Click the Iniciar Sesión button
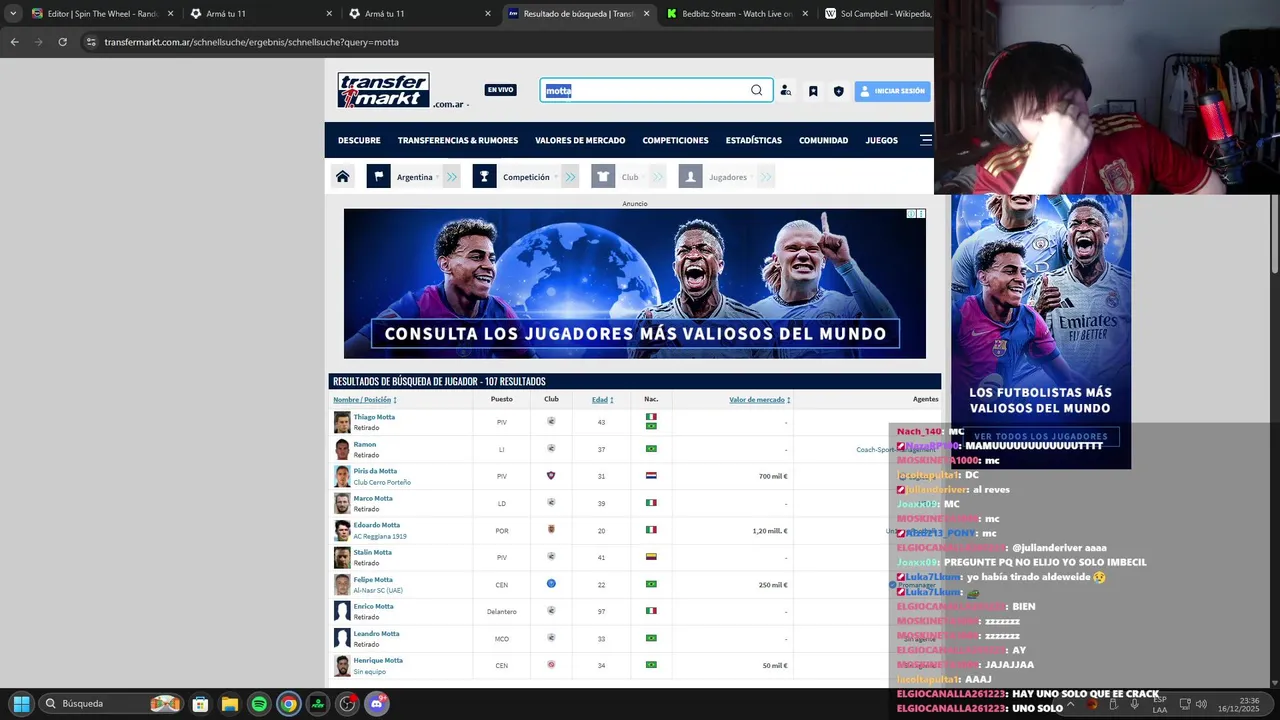Screen dimensions: 1280x720 (x=893, y=91)
